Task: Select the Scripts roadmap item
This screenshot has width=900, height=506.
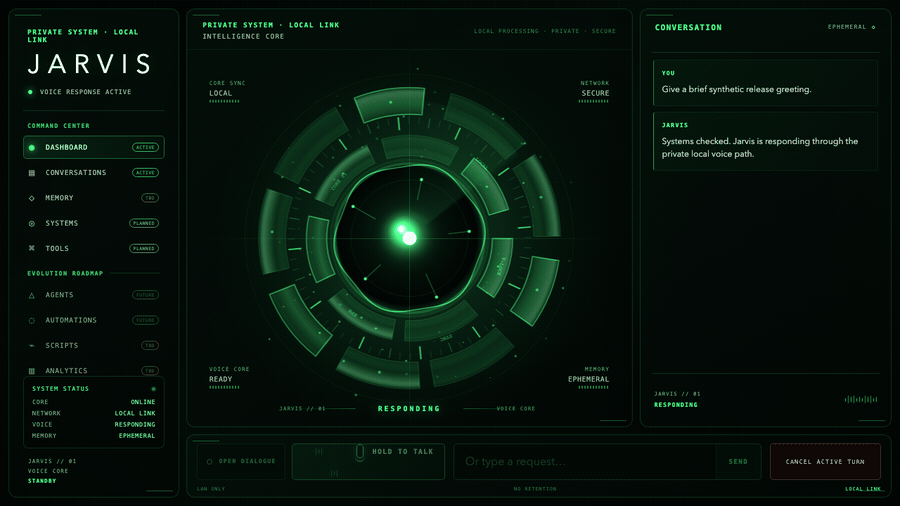Action: (x=94, y=345)
